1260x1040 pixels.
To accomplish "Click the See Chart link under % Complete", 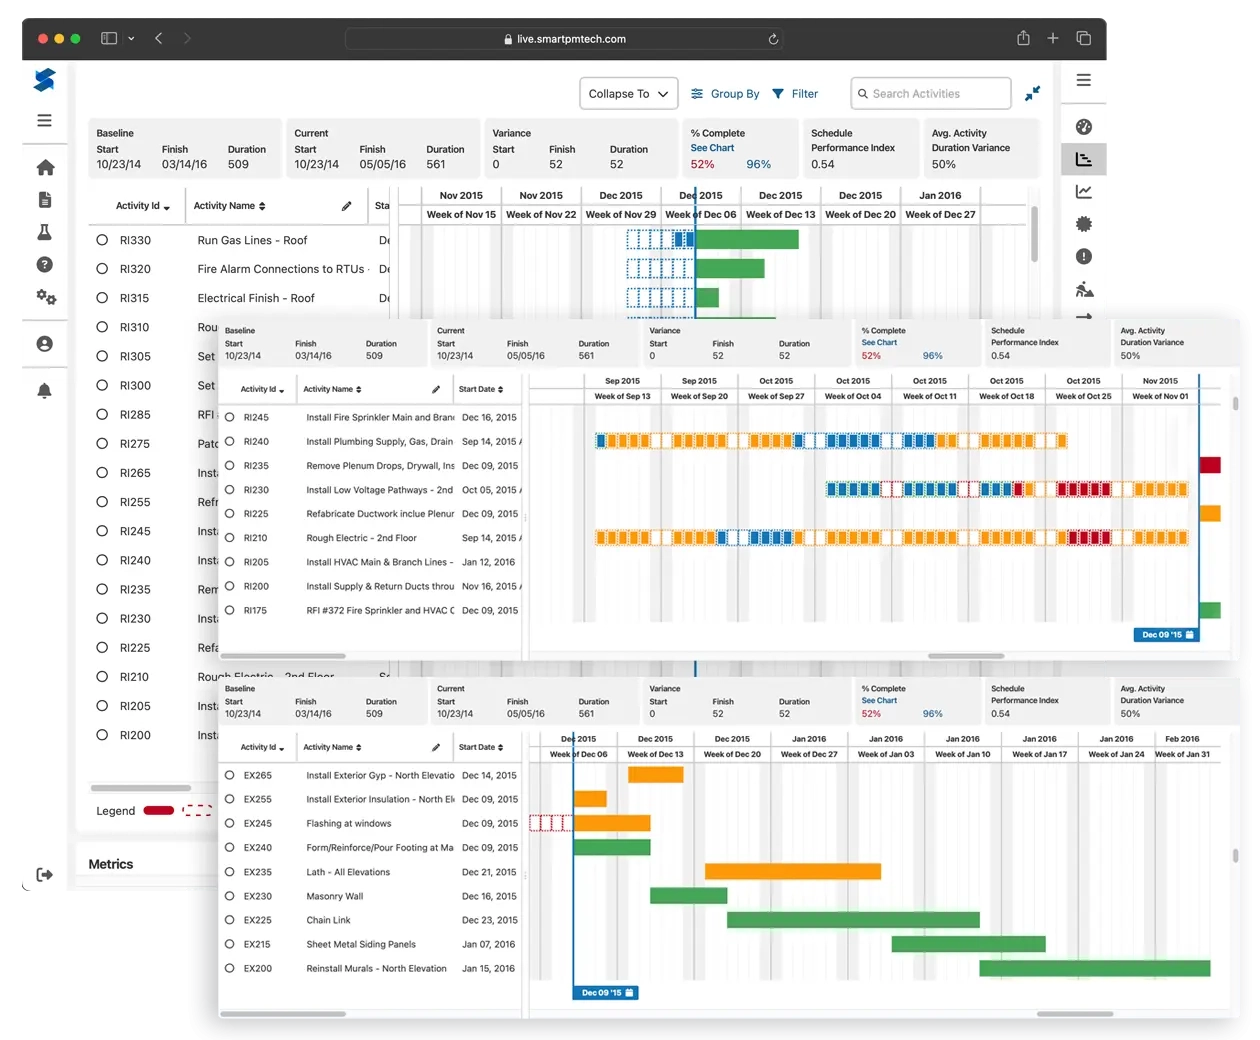I will coord(712,147).
